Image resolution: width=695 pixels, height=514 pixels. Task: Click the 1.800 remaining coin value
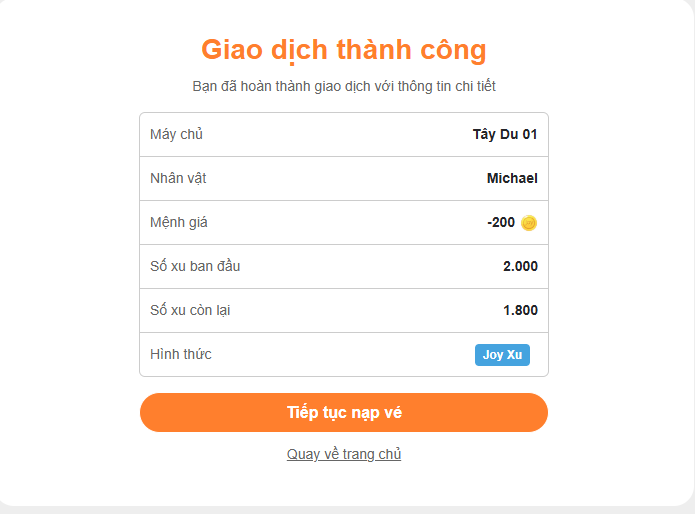tap(520, 311)
